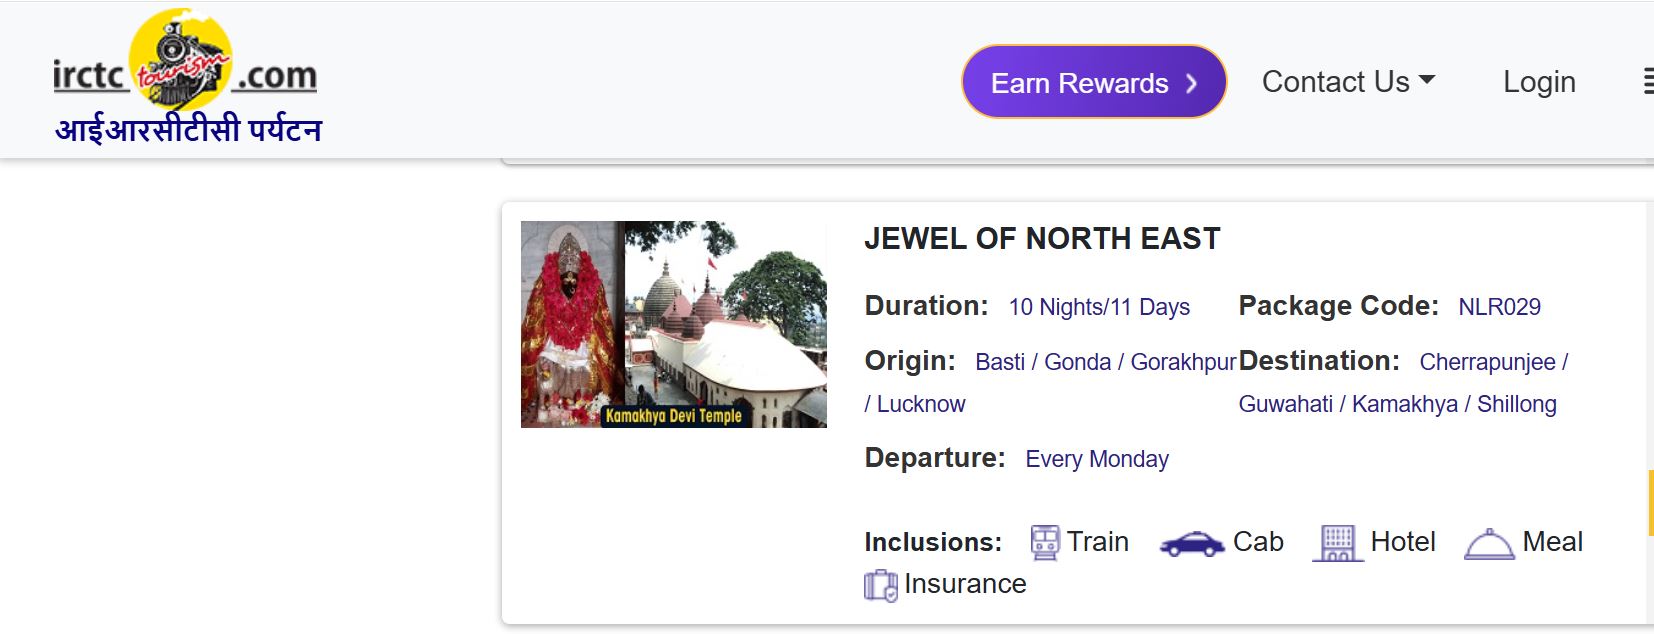Click the Cab inclusion icon
The height and width of the screenshot is (634, 1654).
(1192, 544)
